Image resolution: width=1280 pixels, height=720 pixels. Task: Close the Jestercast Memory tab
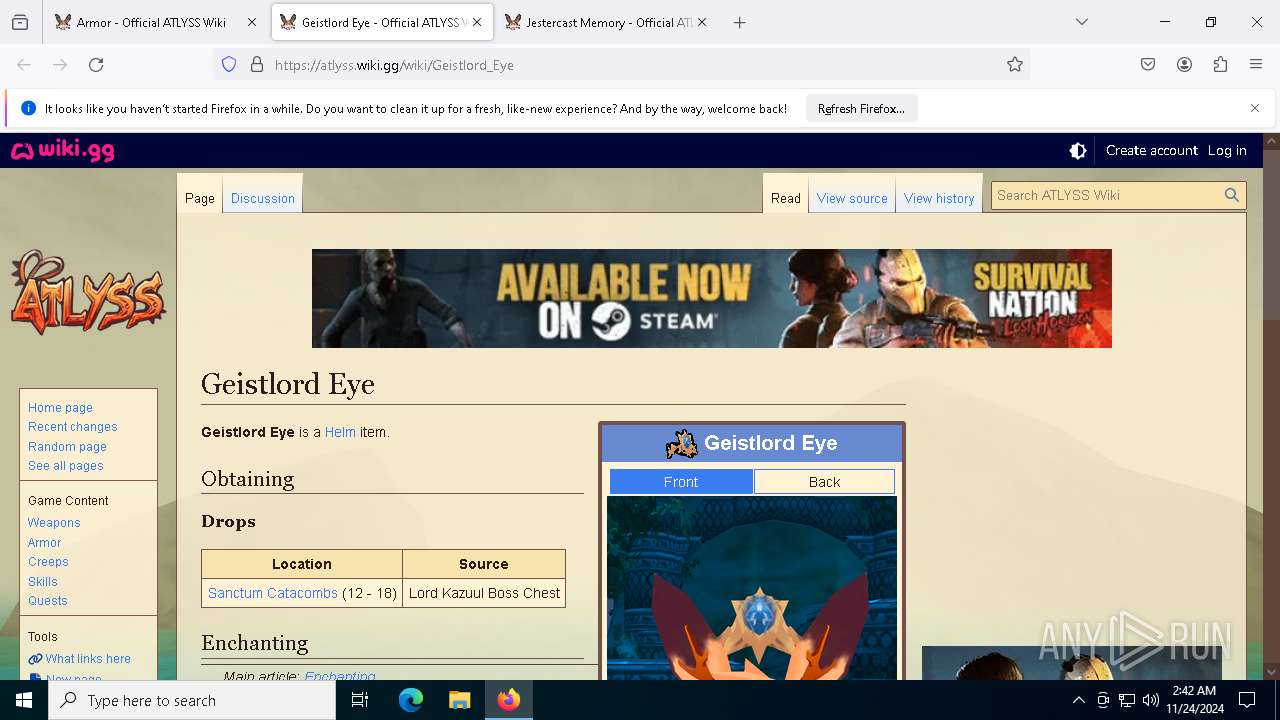click(x=702, y=22)
